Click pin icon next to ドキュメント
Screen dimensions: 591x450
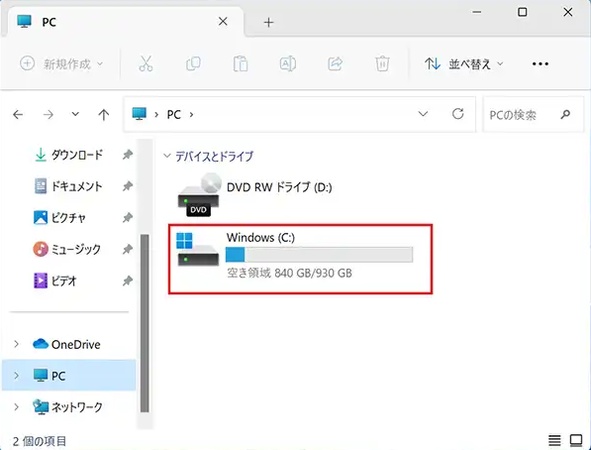(127, 186)
